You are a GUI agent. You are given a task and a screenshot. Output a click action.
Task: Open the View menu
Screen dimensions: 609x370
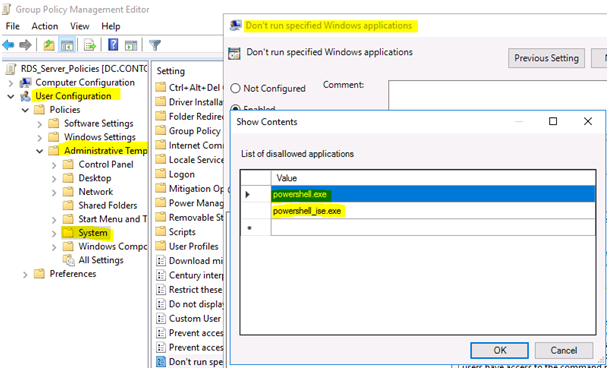click(x=79, y=26)
